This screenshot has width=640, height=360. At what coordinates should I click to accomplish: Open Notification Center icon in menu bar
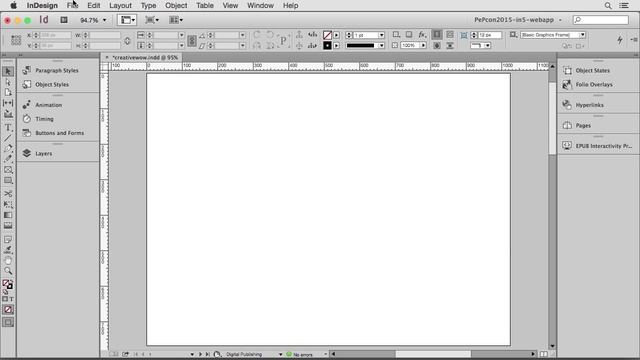624,6
